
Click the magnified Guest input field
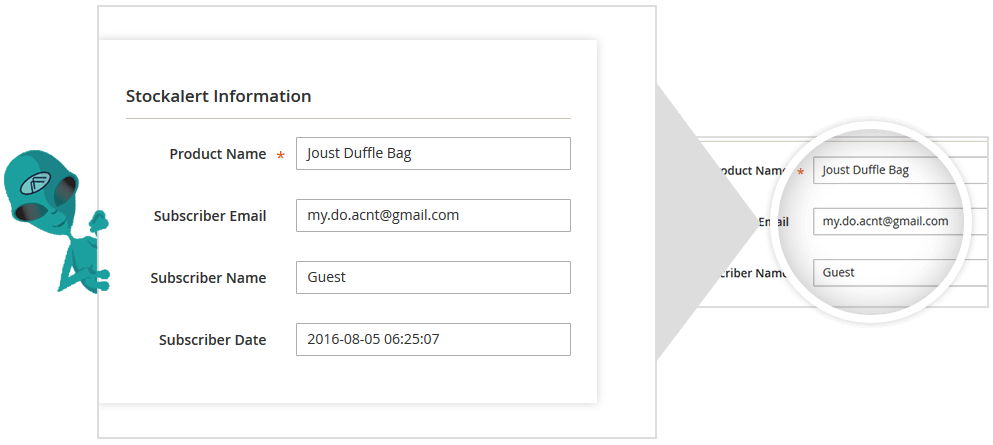pos(888,273)
